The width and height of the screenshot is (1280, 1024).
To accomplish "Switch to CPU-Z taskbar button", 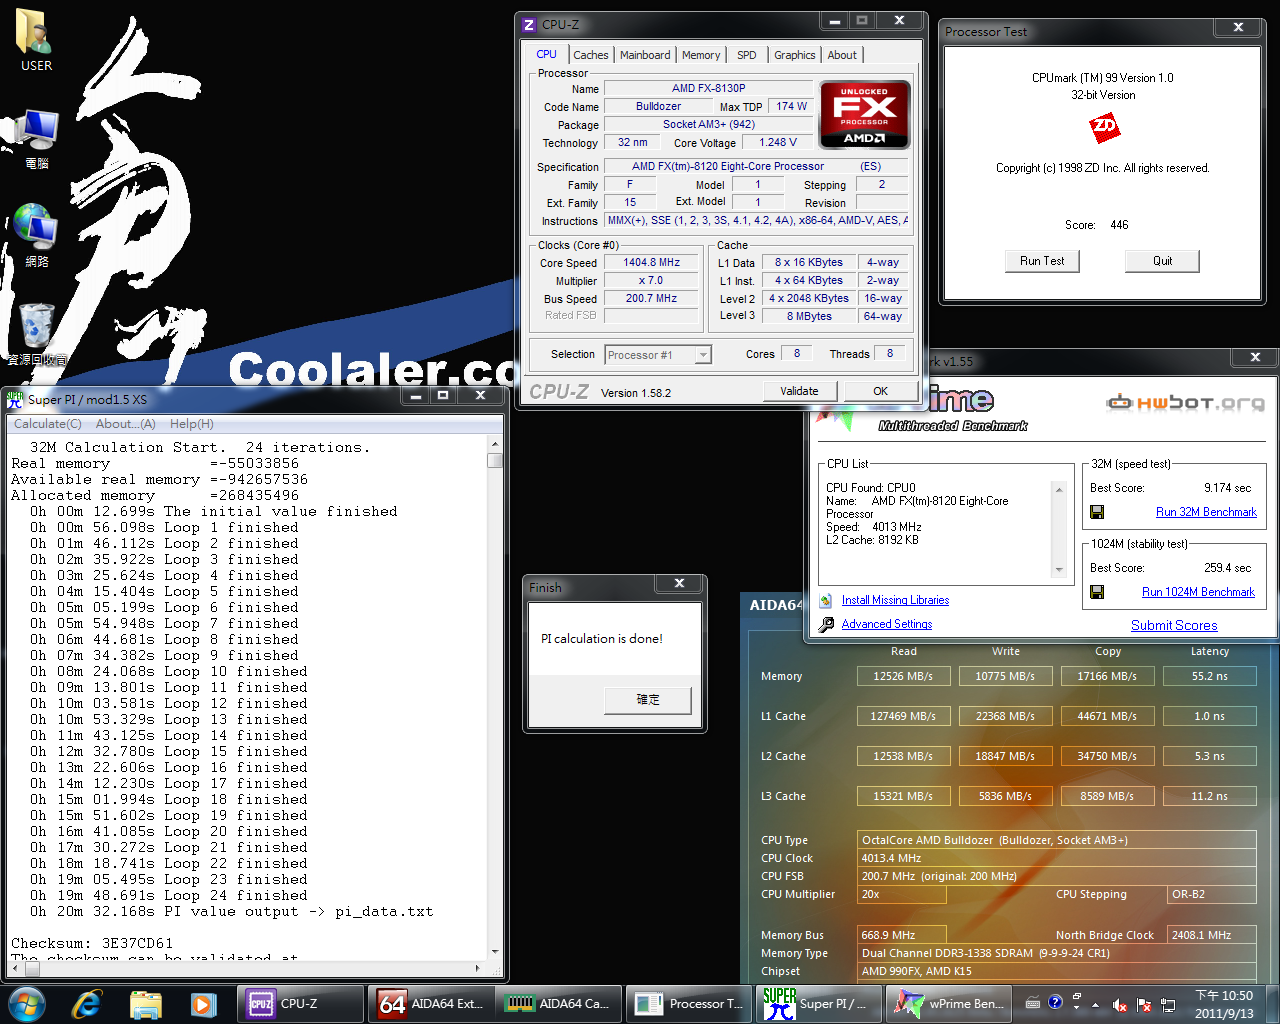I will click(x=300, y=1003).
